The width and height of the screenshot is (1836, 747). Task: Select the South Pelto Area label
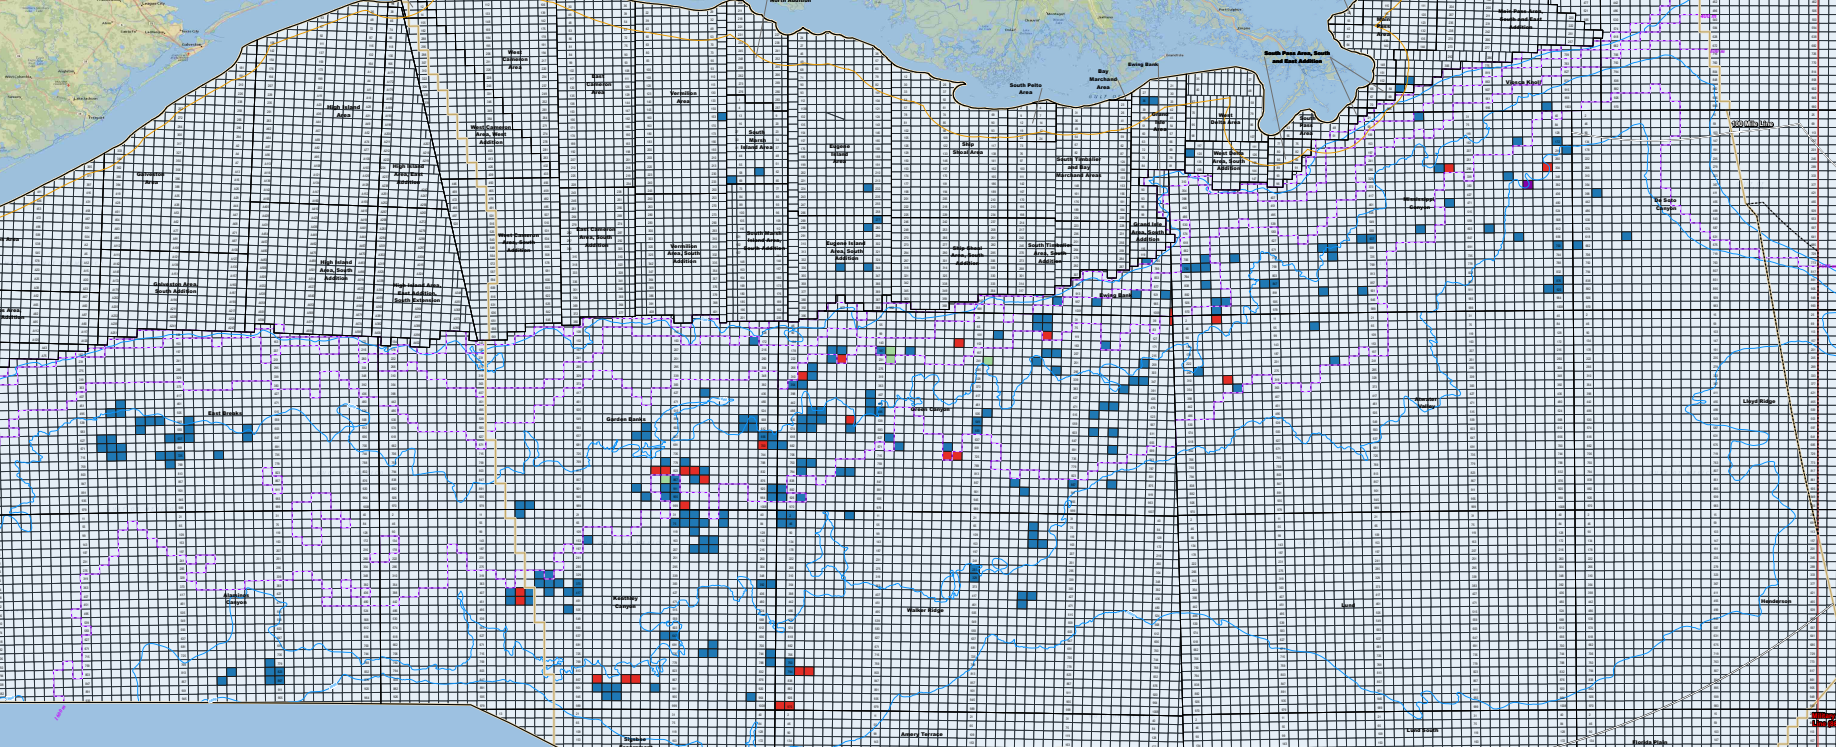(1025, 89)
